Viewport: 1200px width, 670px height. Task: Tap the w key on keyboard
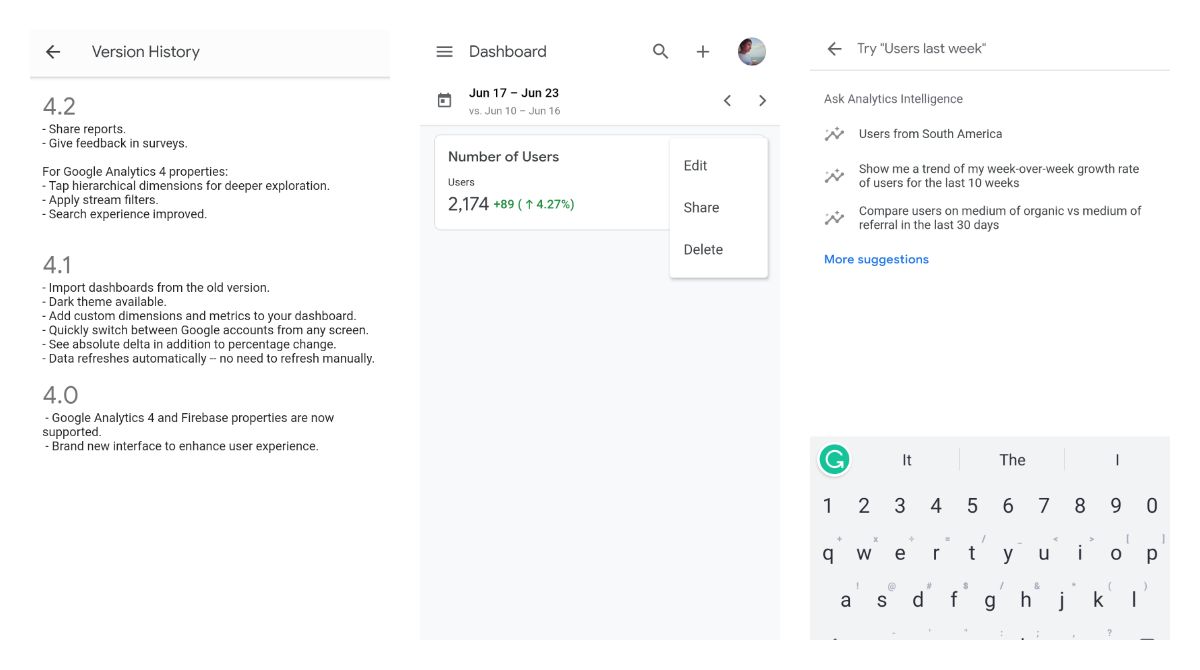(x=864, y=553)
